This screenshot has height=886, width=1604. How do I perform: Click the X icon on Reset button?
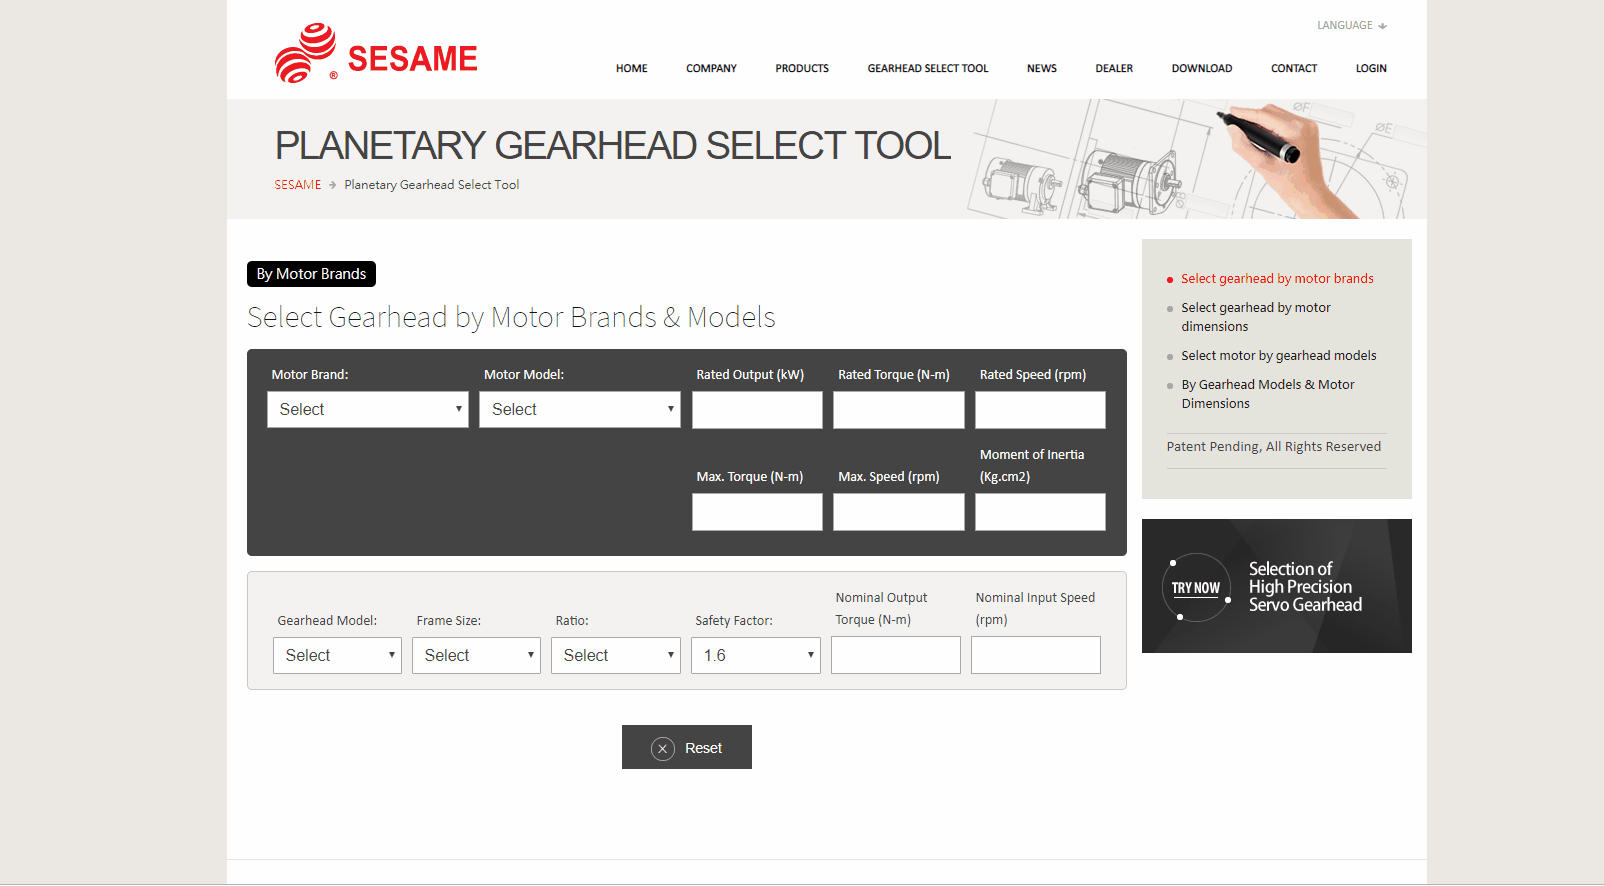tap(663, 748)
